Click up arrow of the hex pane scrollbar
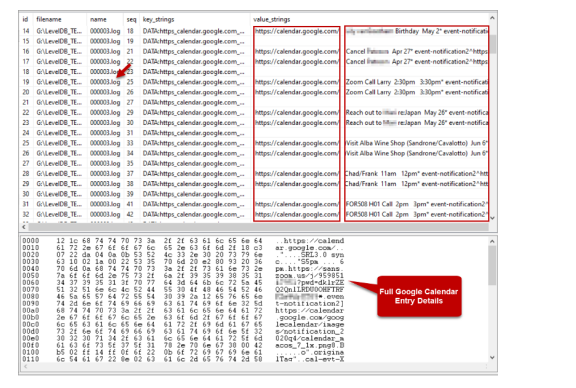Image resolution: width=576 pixels, height=388 pixels. coord(492,241)
